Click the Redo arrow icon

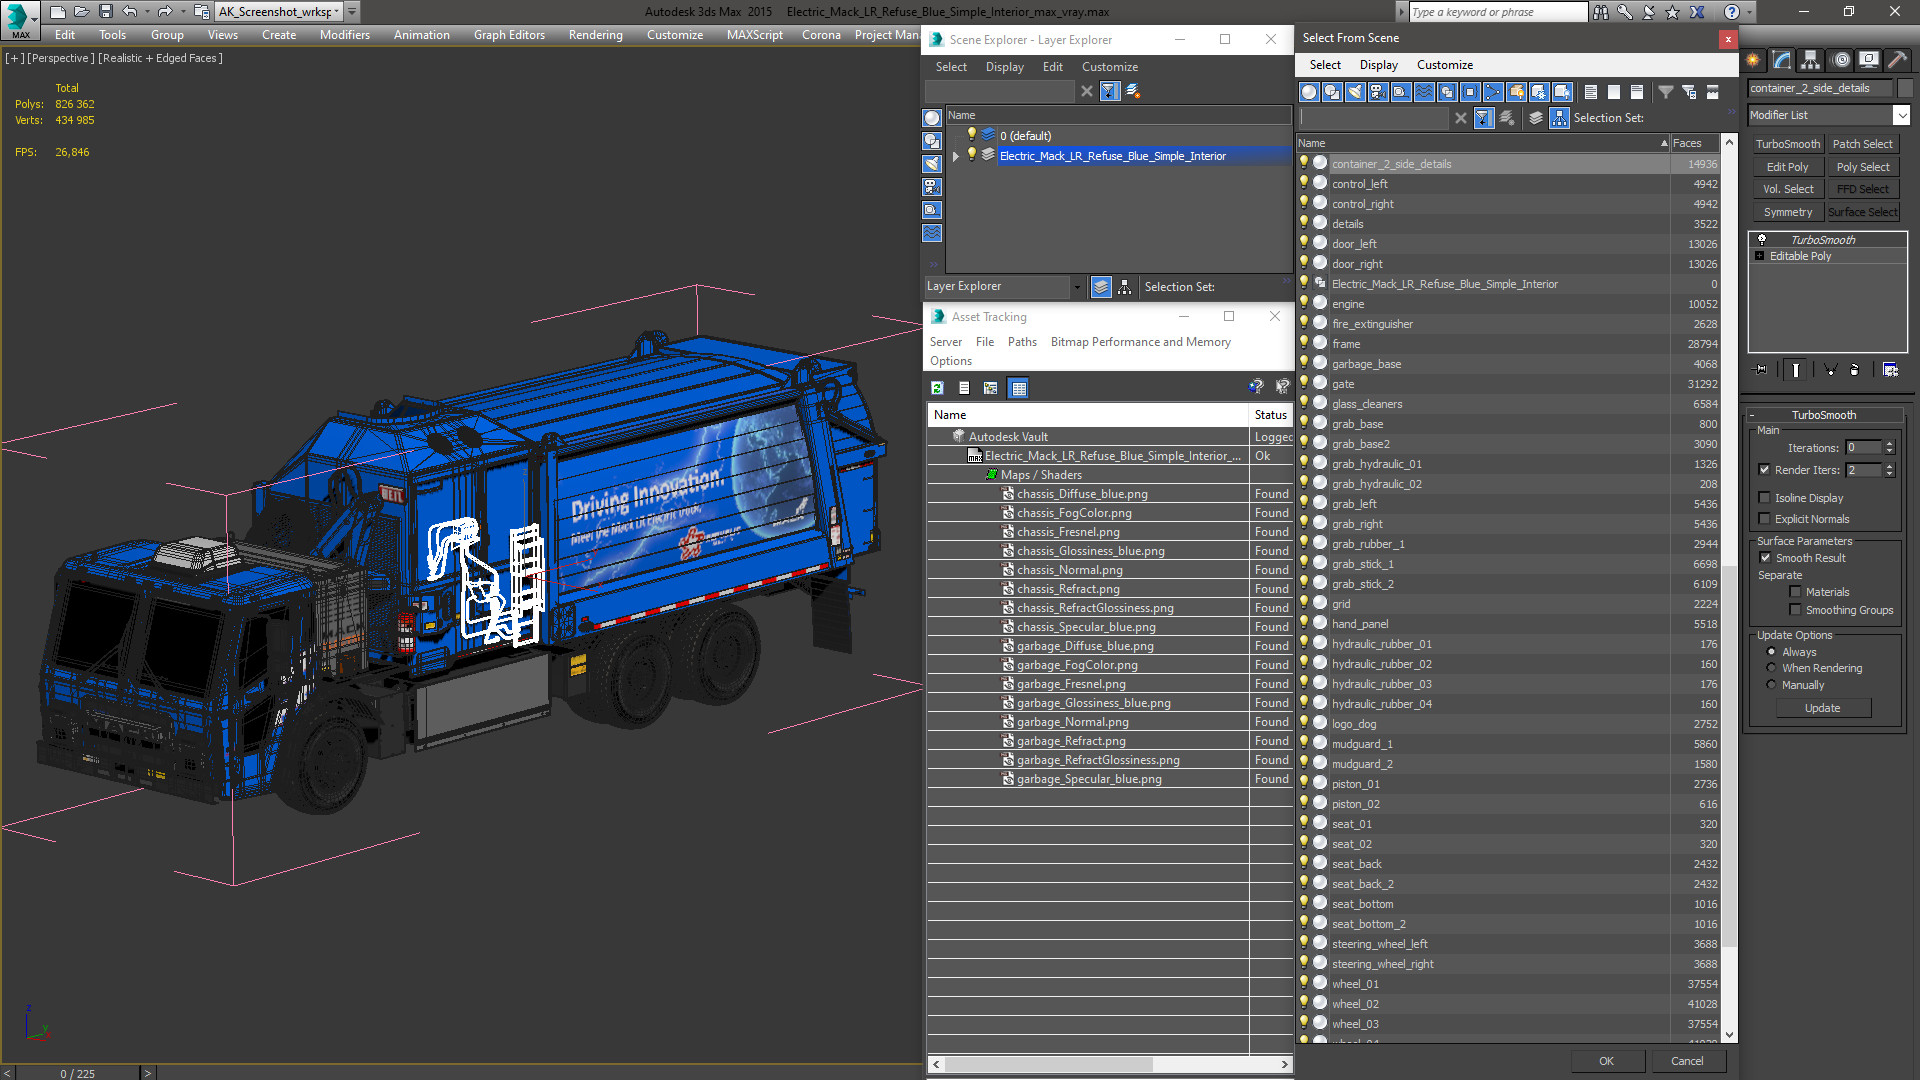click(x=165, y=12)
